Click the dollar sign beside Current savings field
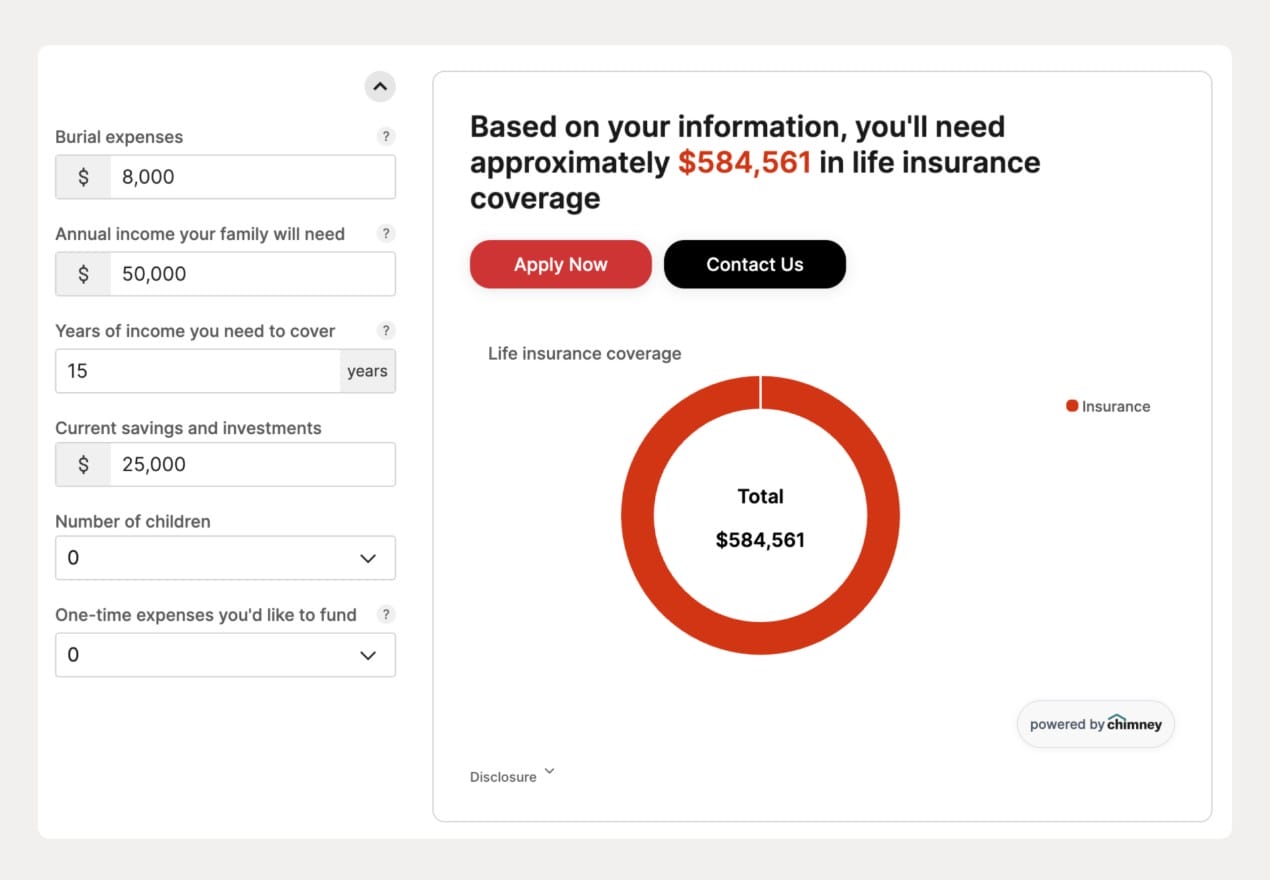This screenshot has height=880, width=1270. [83, 464]
